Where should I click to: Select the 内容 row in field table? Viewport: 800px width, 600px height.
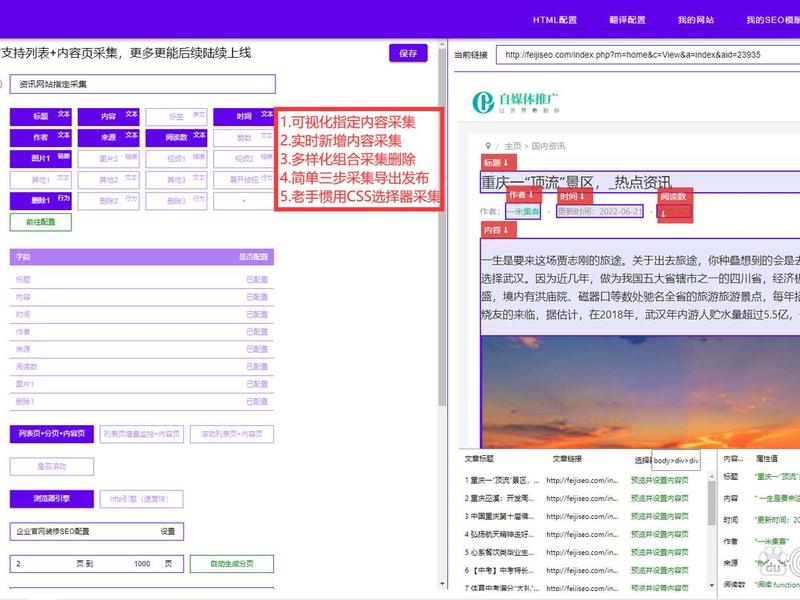[142, 297]
